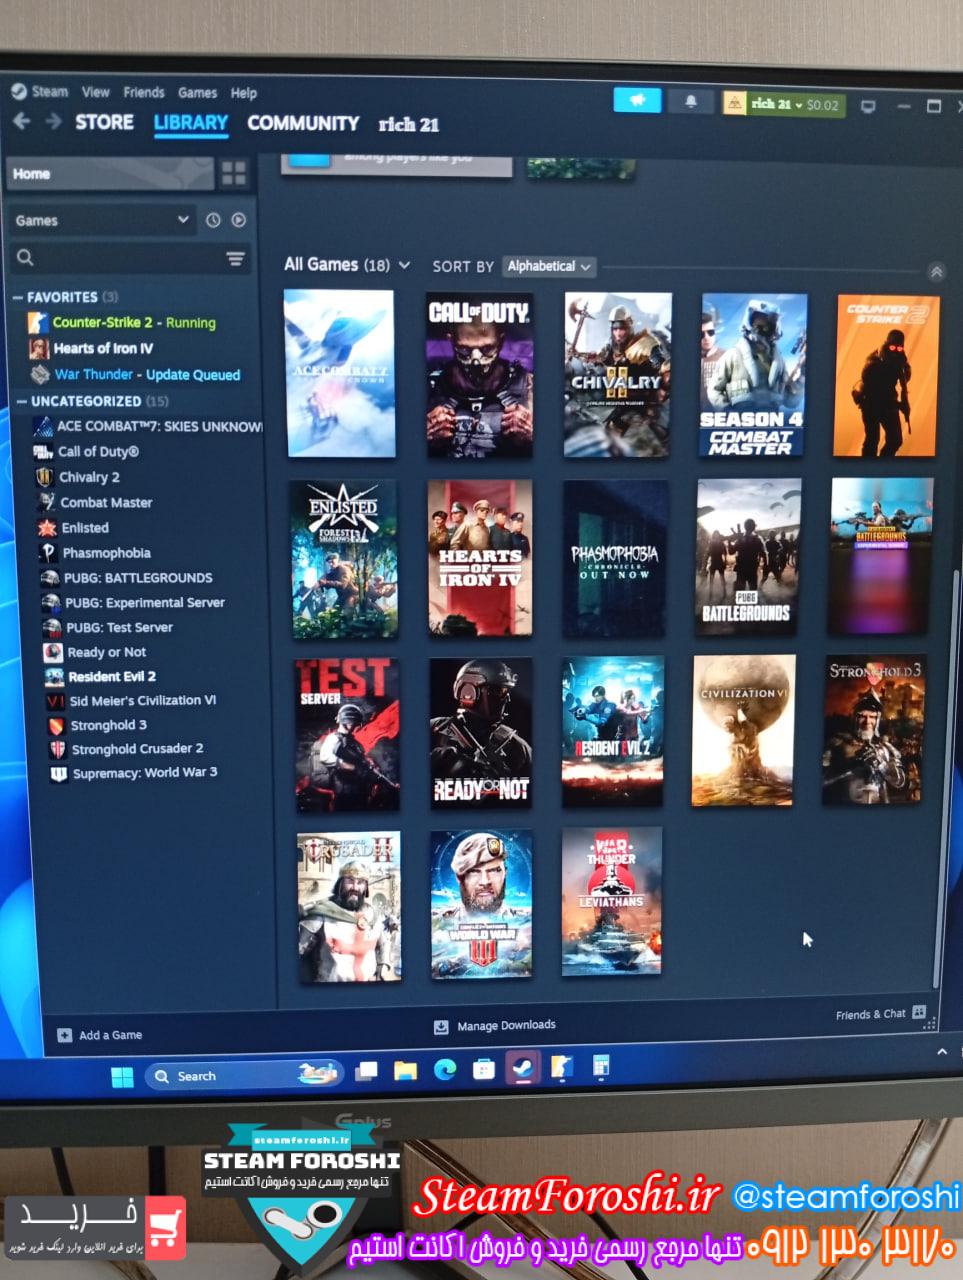Click the recent activity clock icon
Viewport: 963px width, 1280px height.
tap(213, 220)
